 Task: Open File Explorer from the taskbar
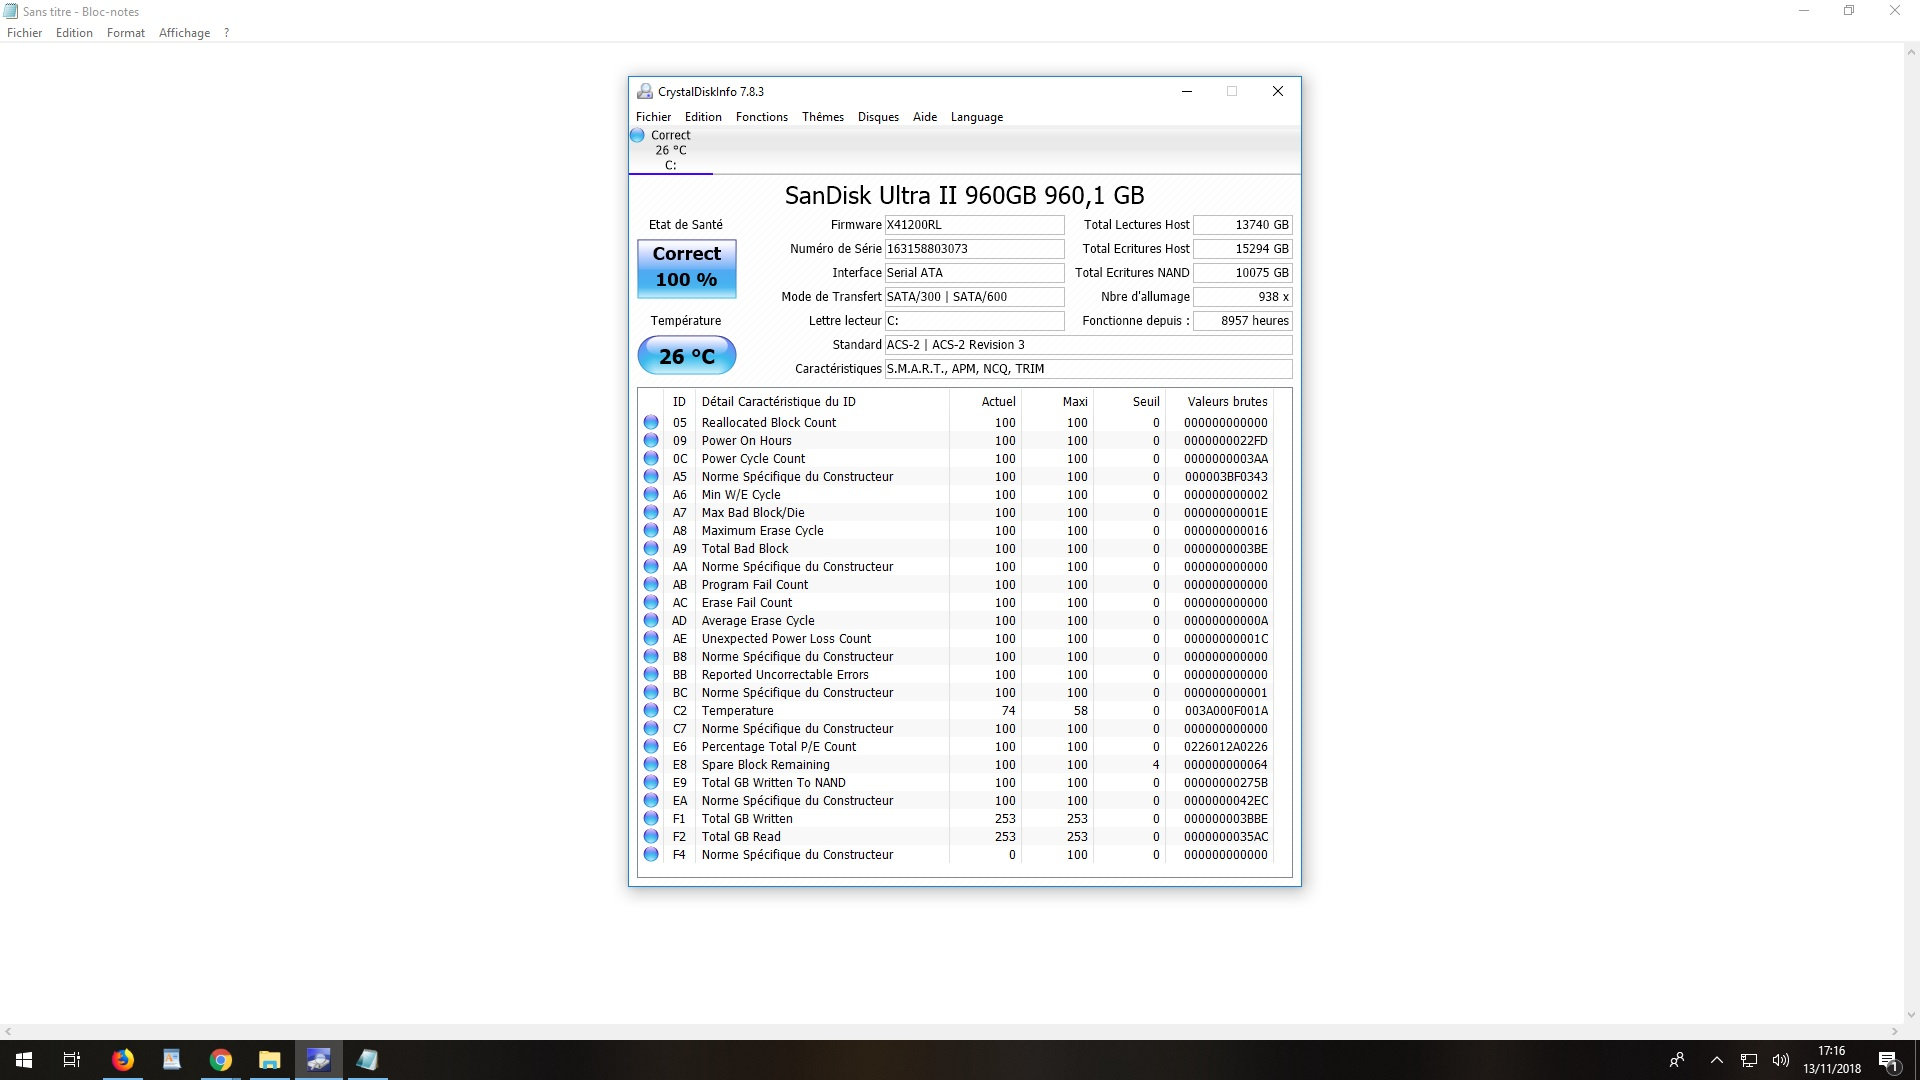[x=270, y=1060]
